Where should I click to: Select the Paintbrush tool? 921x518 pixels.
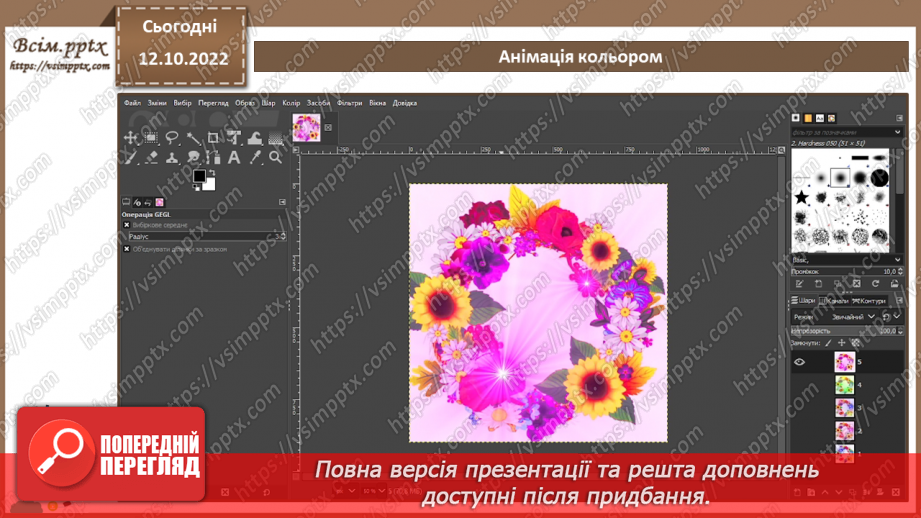[x=130, y=157]
